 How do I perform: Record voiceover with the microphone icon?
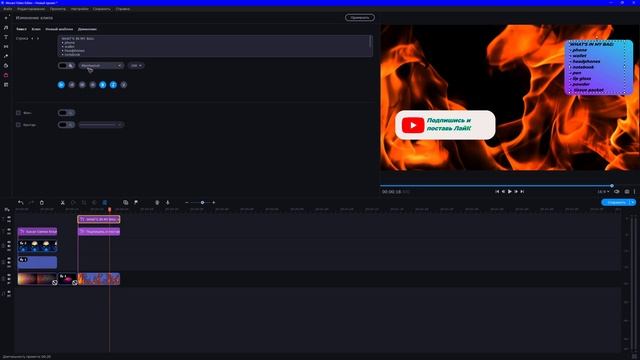click(x=168, y=202)
